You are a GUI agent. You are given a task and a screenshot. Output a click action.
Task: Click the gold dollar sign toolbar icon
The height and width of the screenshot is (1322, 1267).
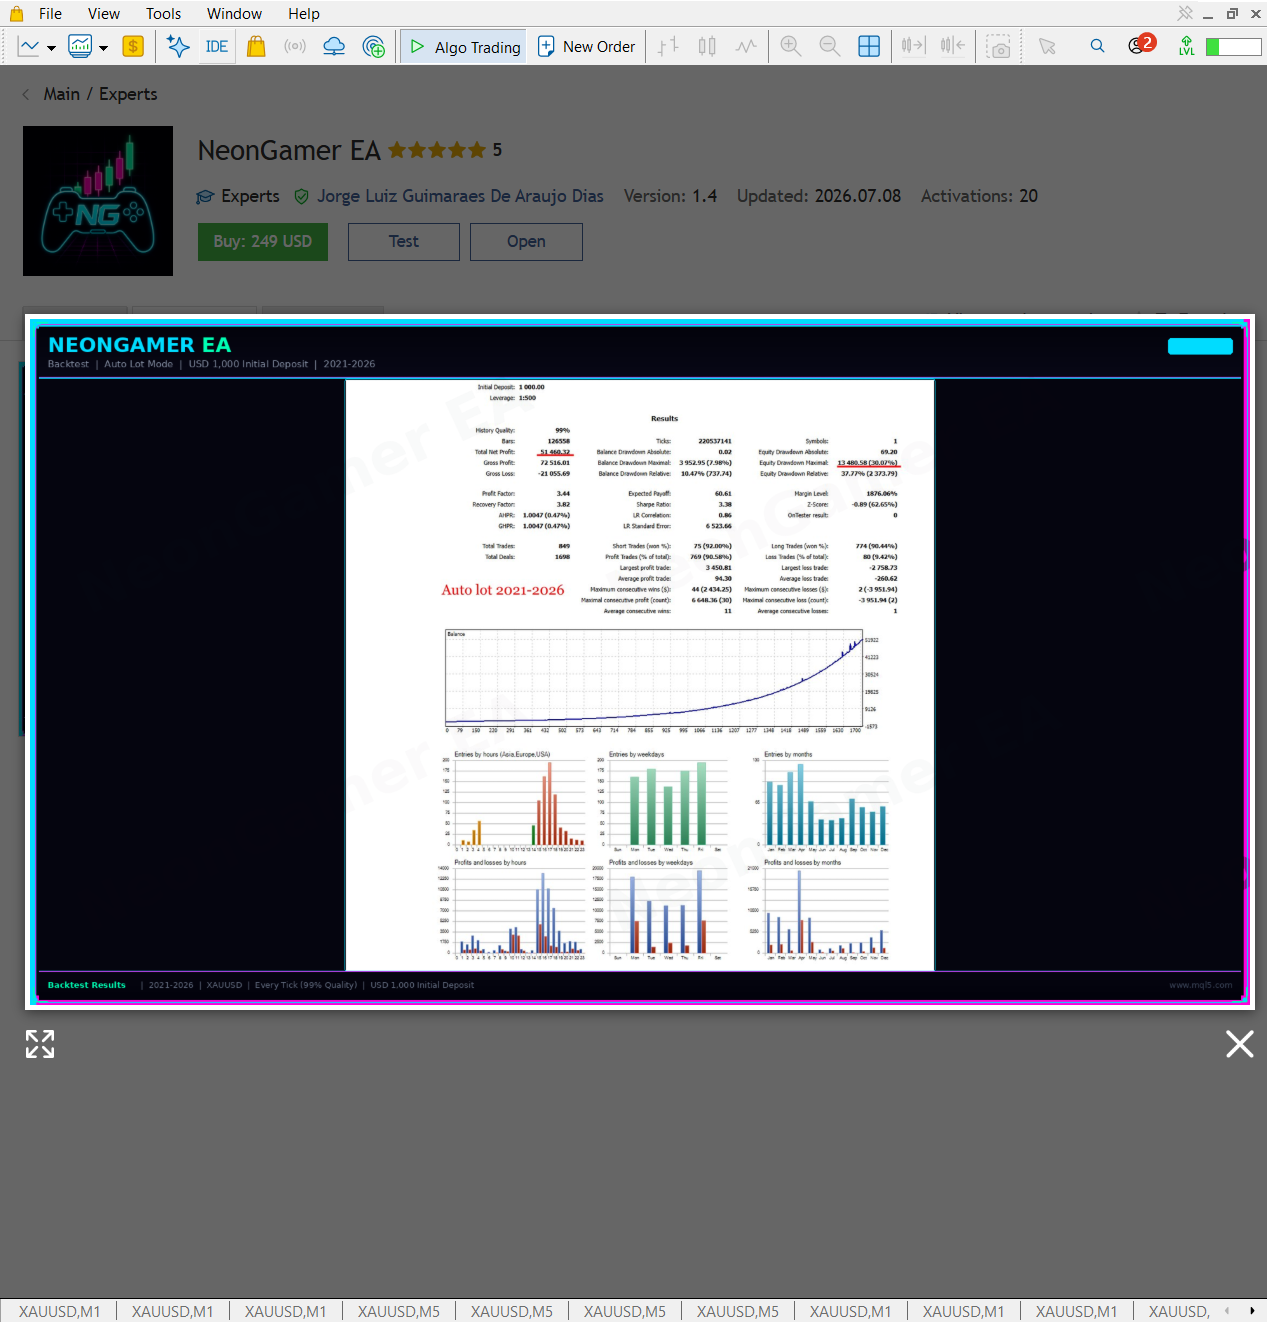tap(133, 46)
